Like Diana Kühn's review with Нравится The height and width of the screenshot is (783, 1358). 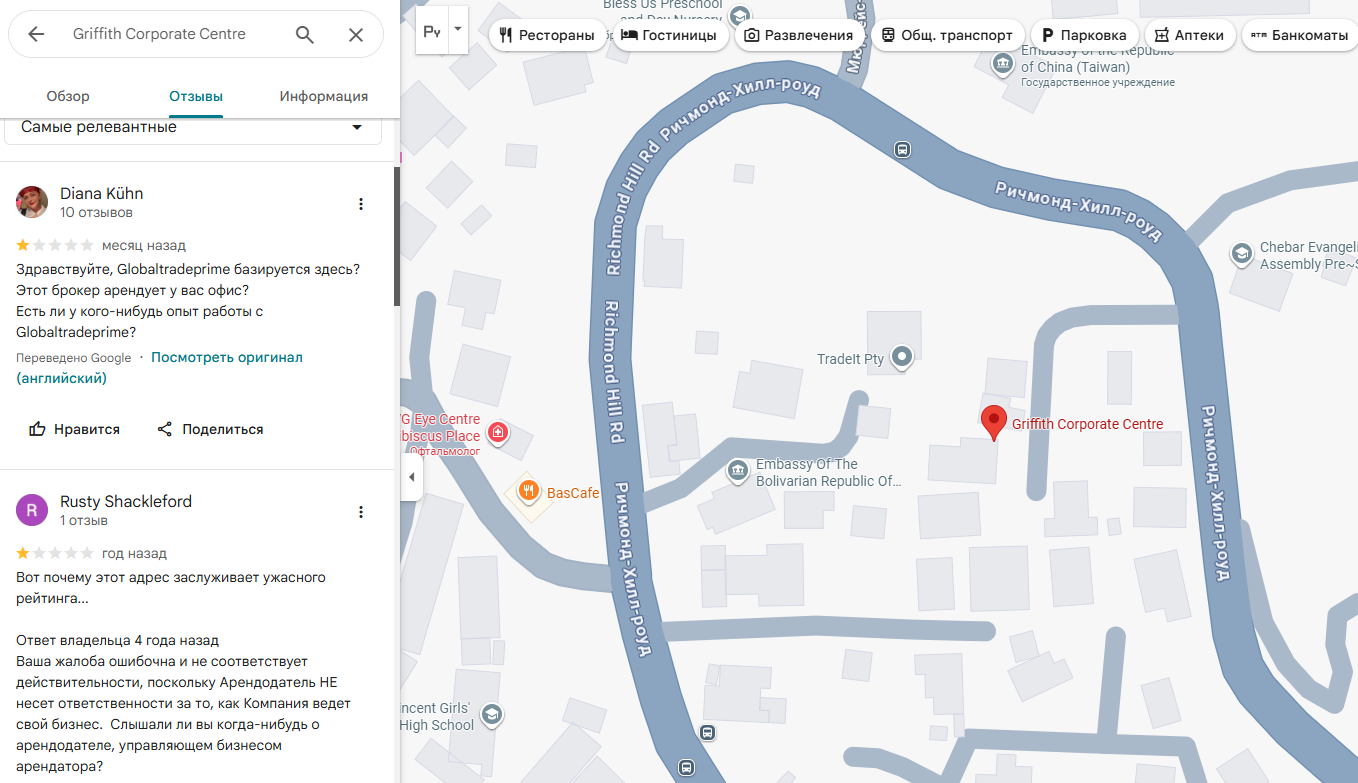tap(74, 429)
